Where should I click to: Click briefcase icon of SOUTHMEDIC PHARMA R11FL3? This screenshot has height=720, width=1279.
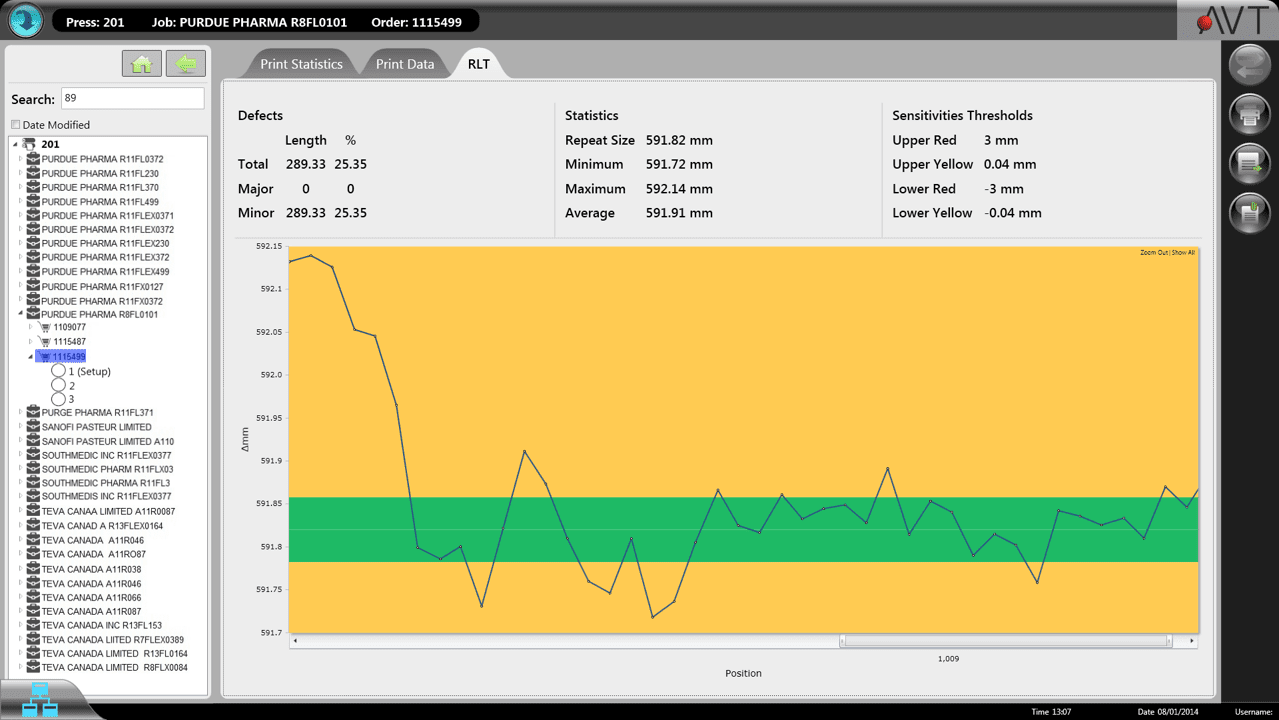[34, 483]
